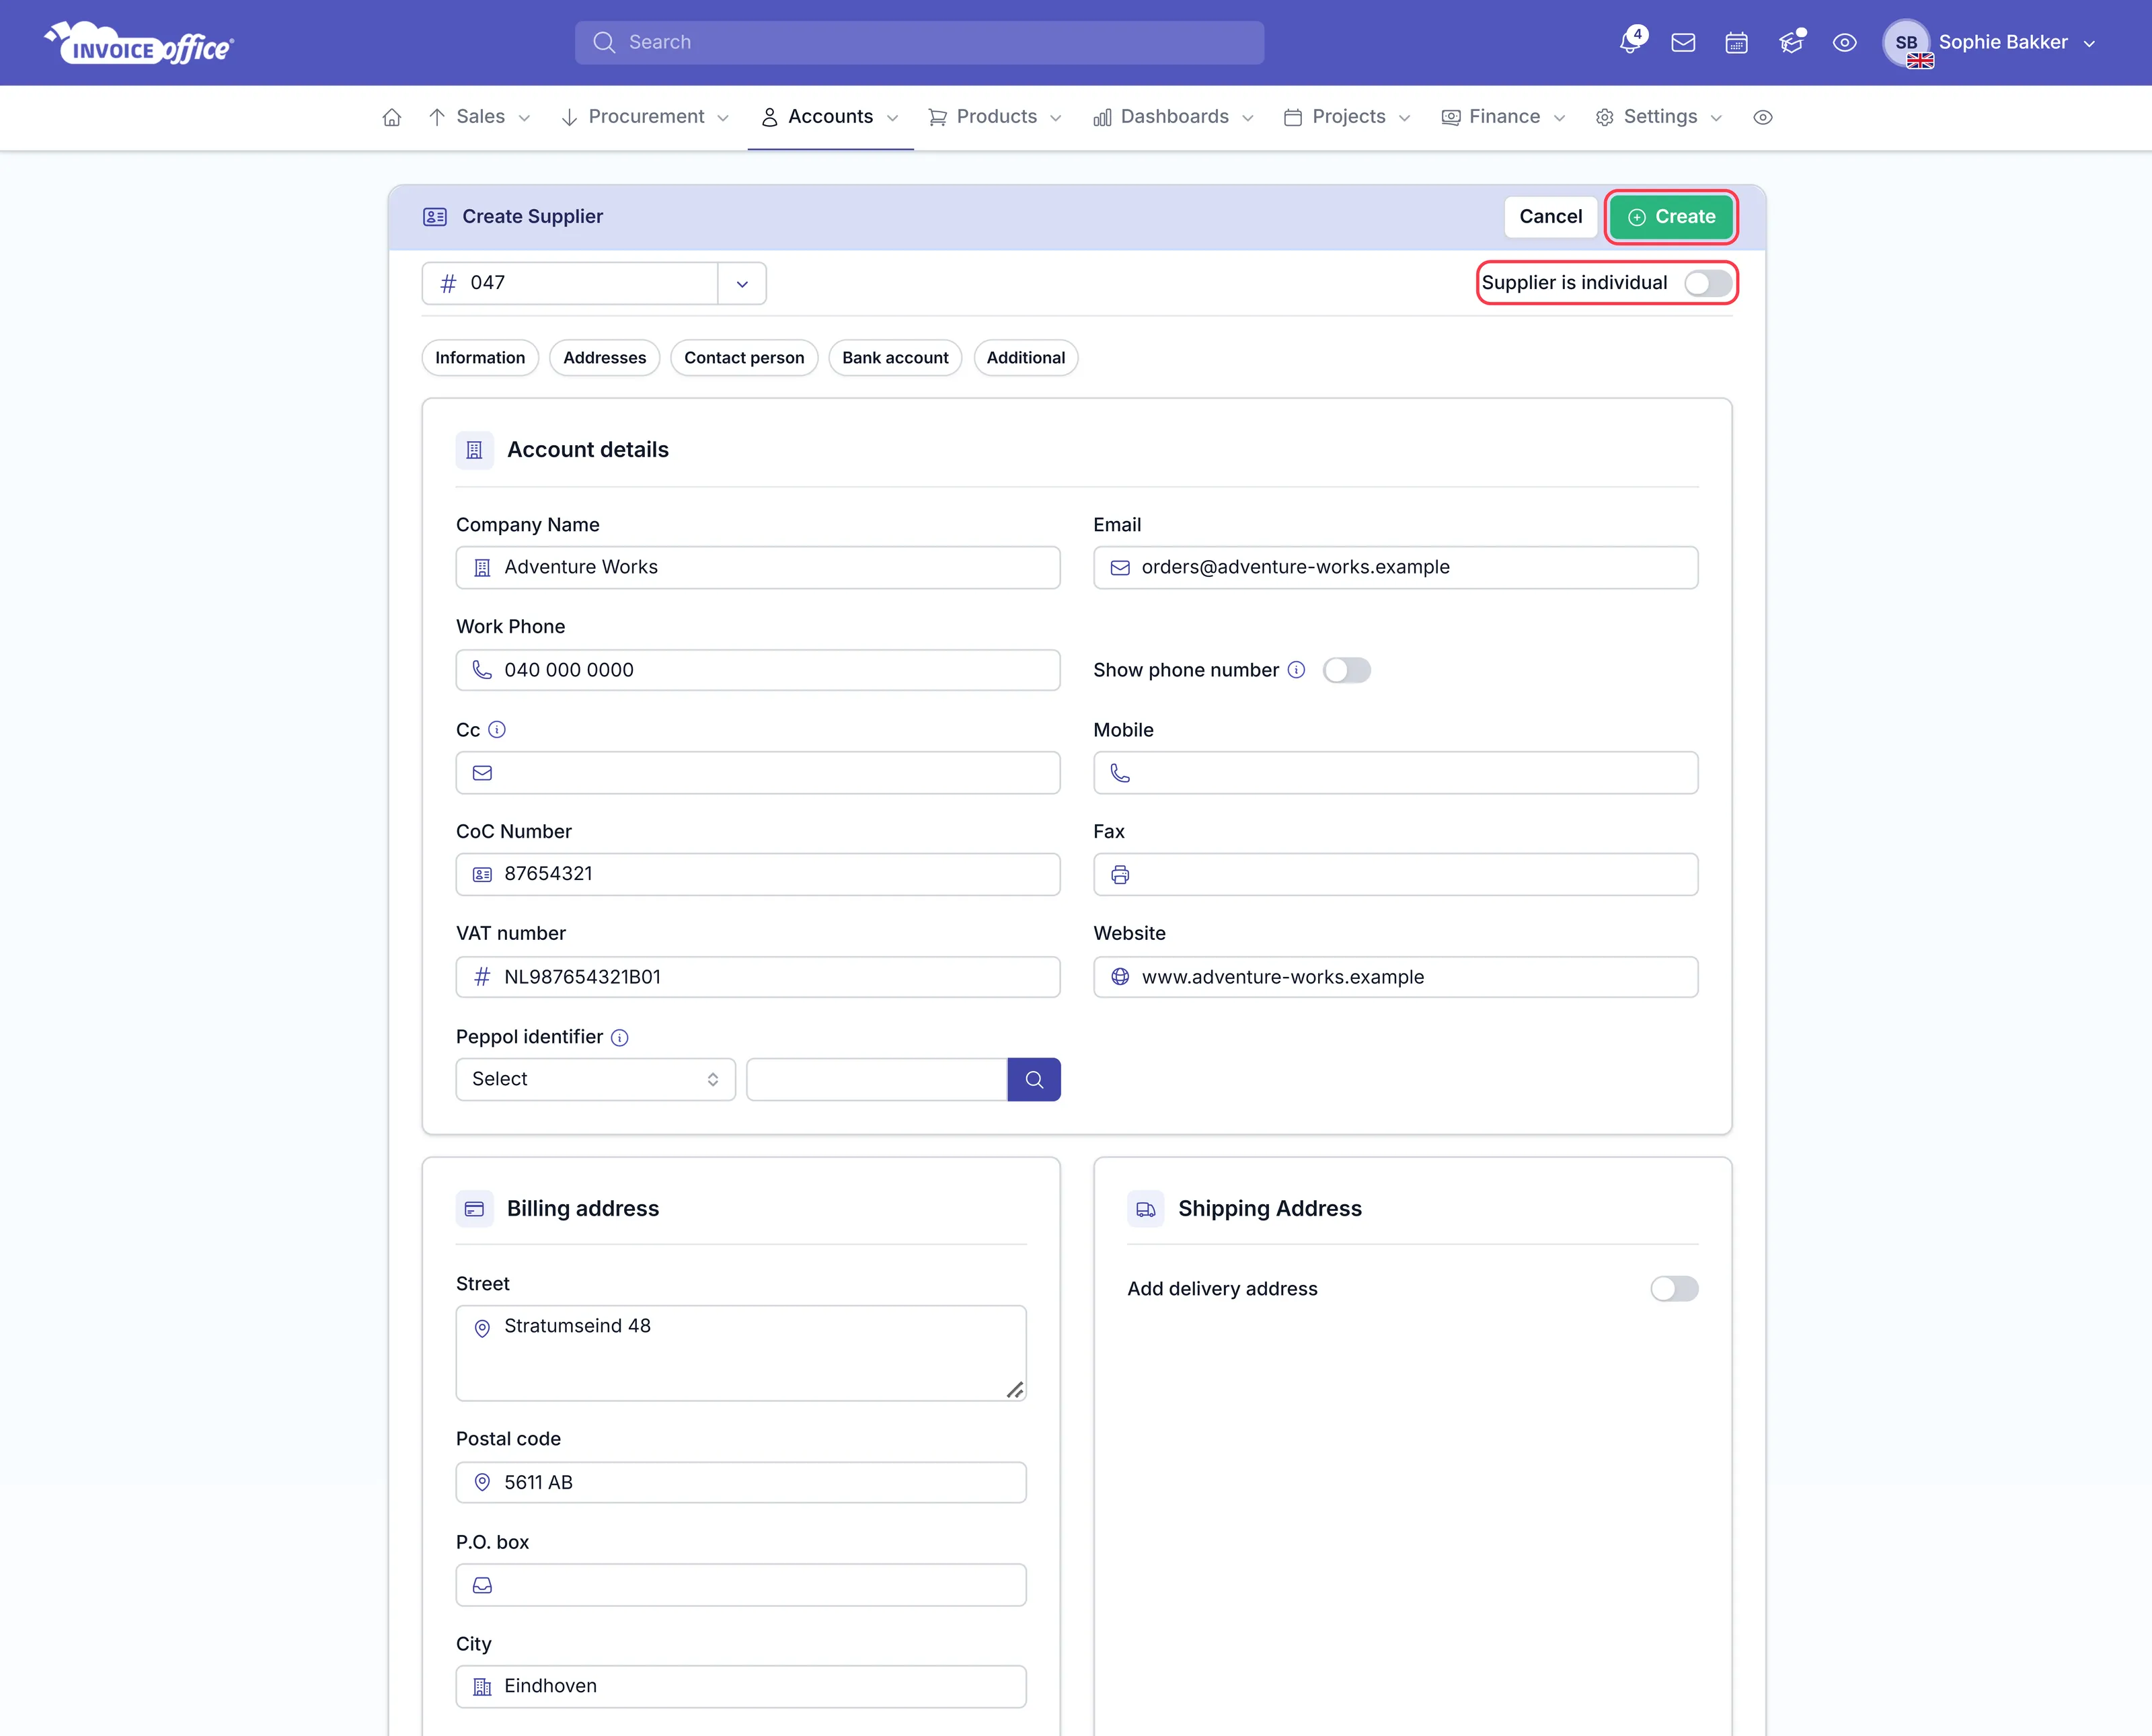Click info icon next to Cc

tap(497, 730)
